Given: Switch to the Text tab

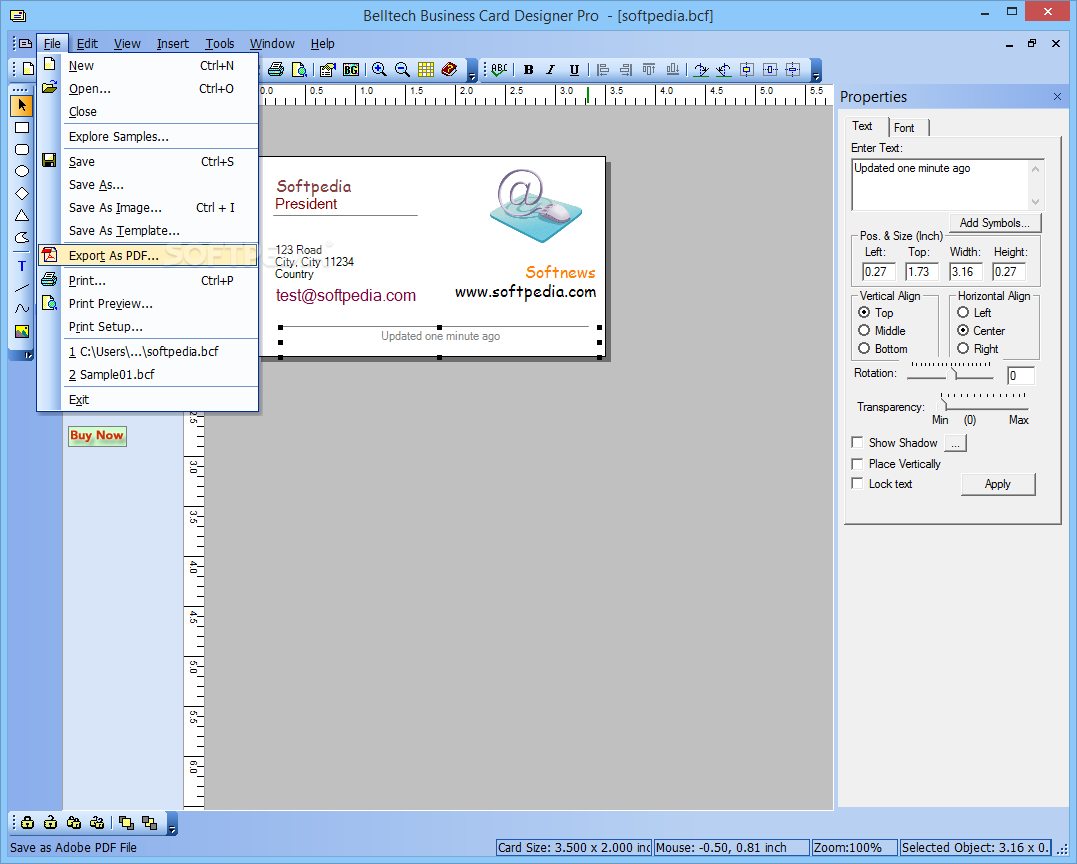Looking at the screenshot, I should [x=864, y=126].
